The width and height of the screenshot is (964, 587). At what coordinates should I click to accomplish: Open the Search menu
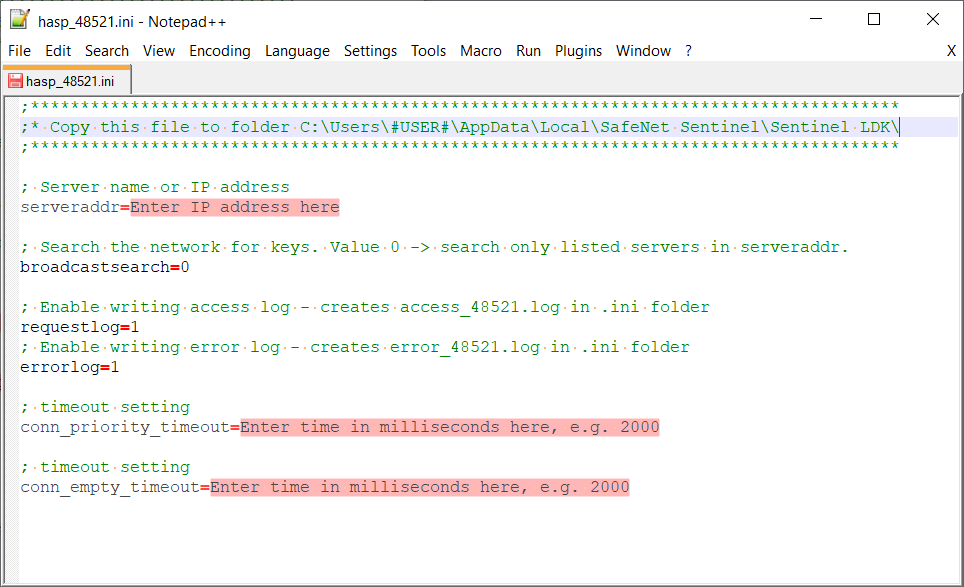coord(106,50)
